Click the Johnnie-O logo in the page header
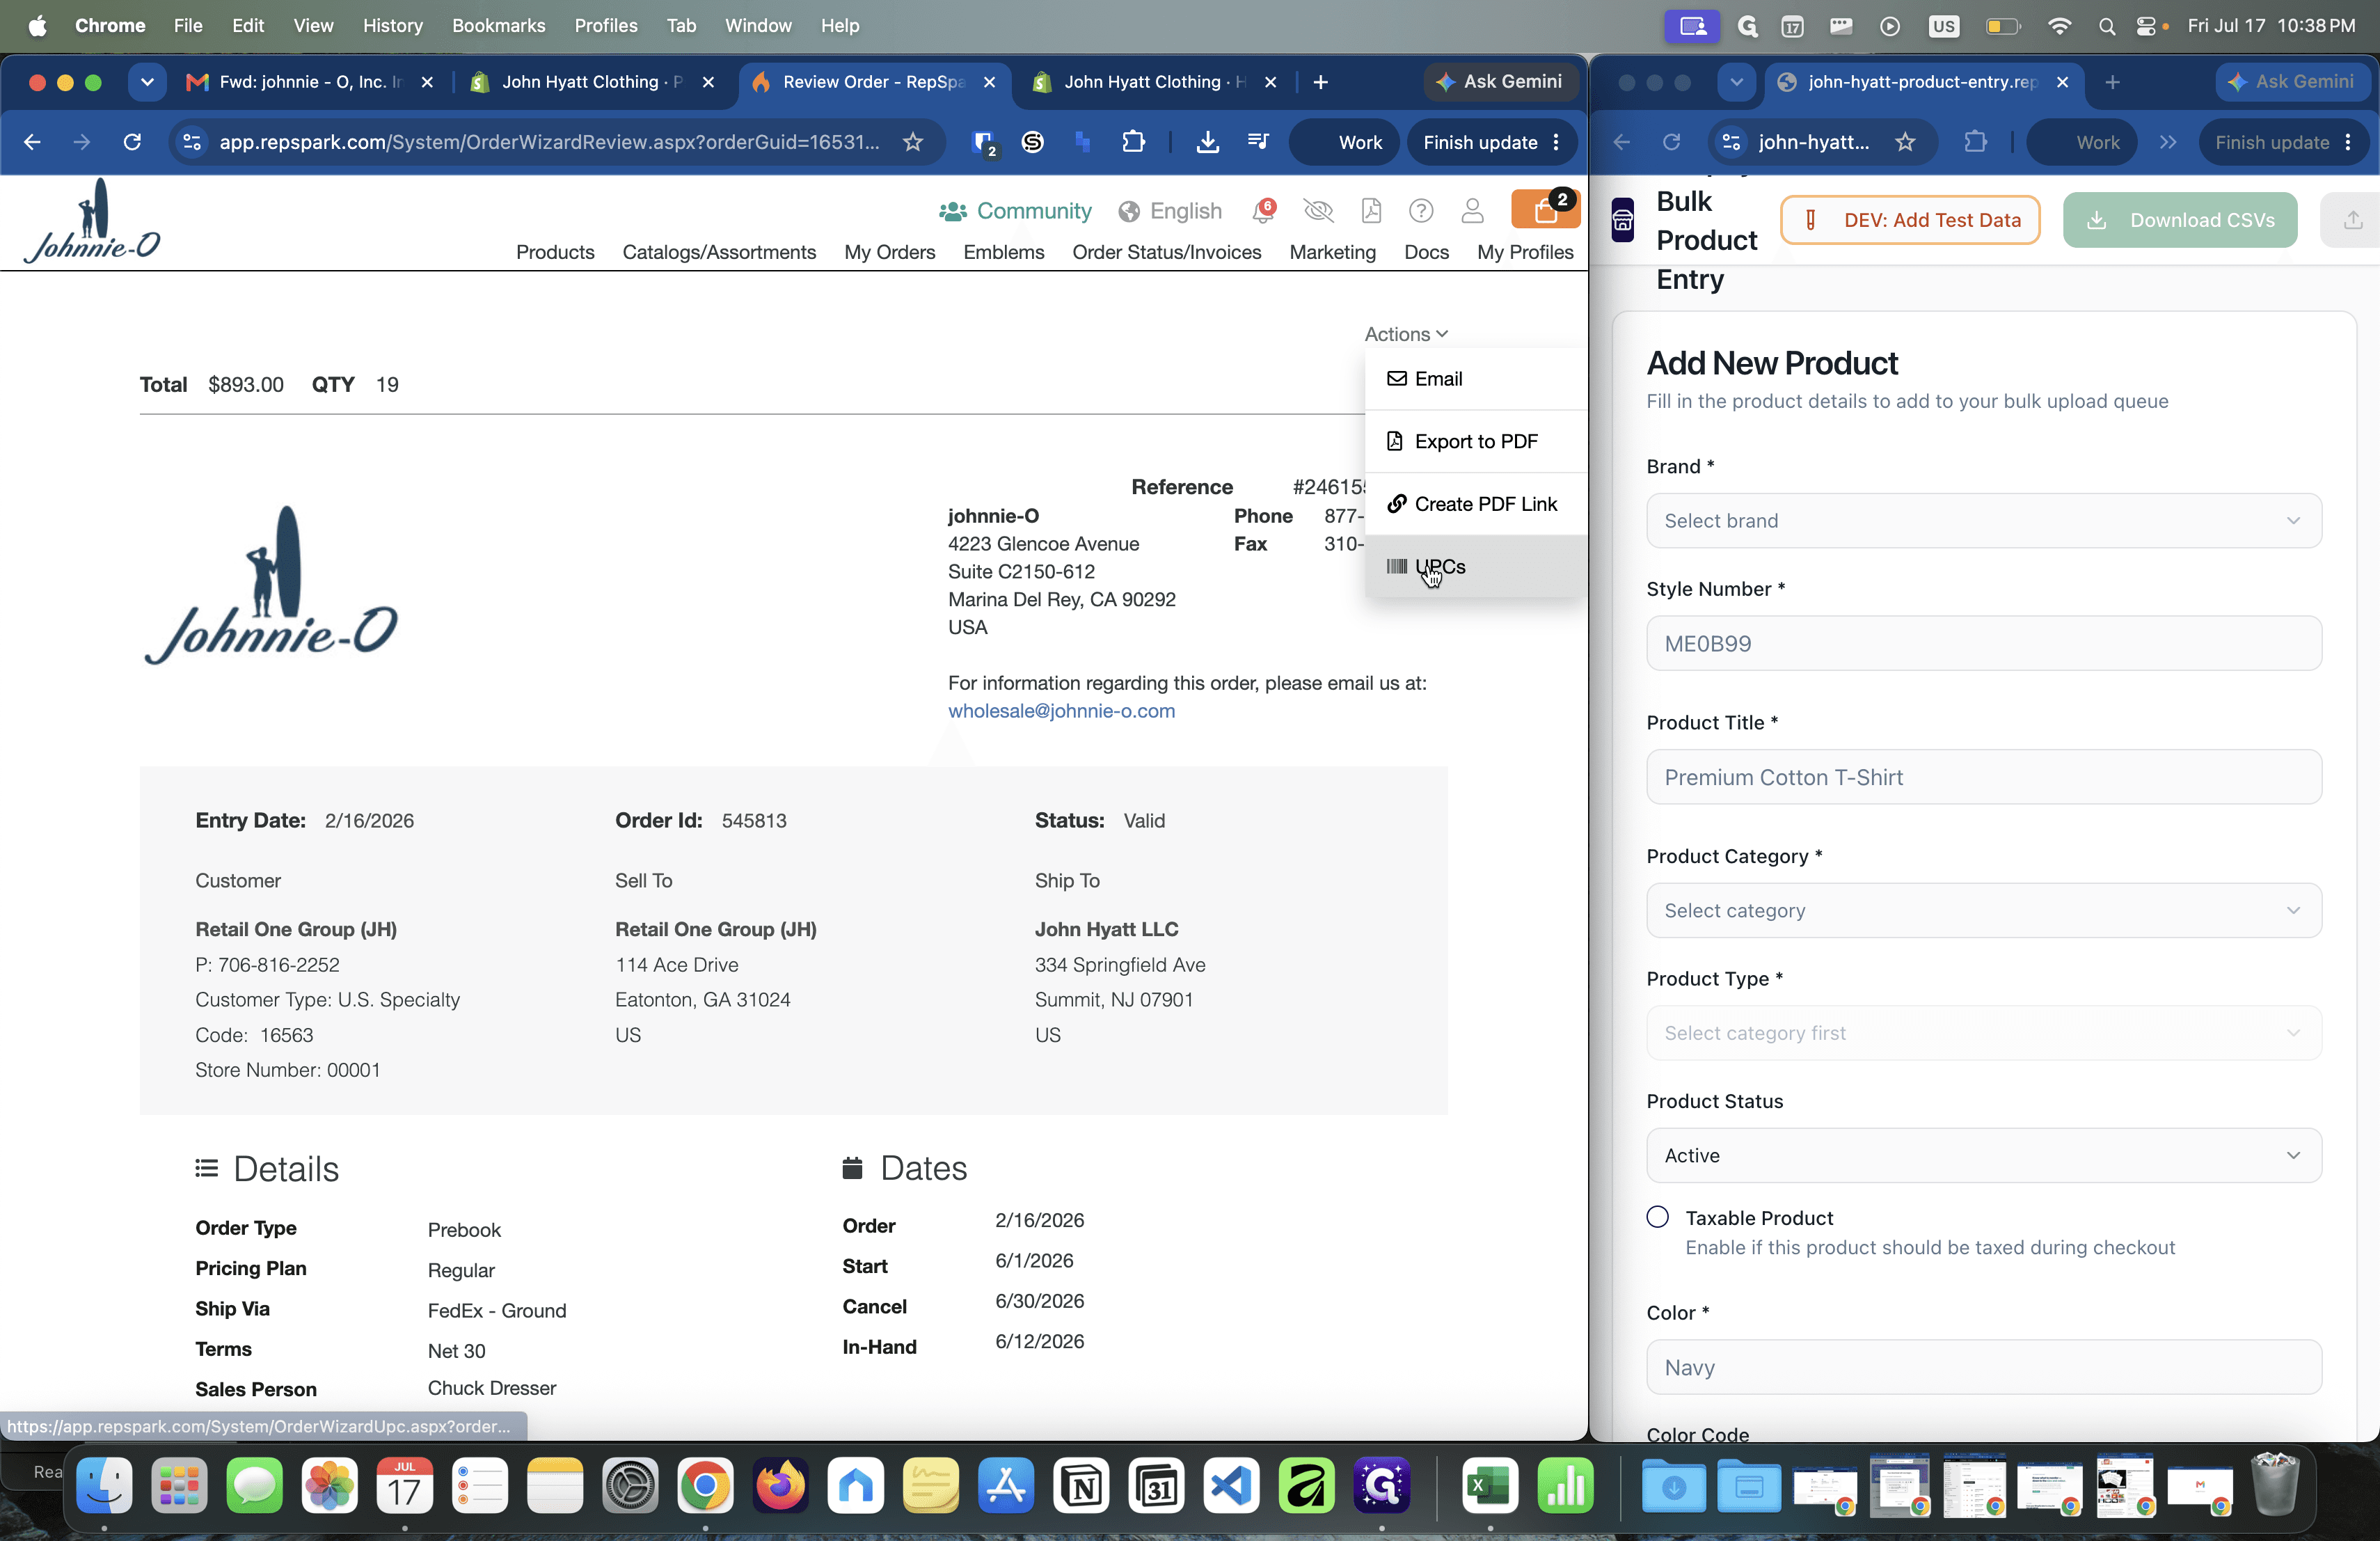This screenshot has width=2380, height=1541. click(92, 221)
